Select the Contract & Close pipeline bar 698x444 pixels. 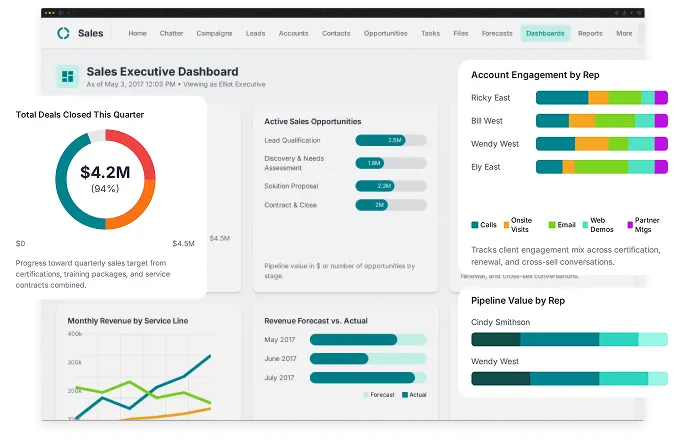pyautogui.click(x=372, y=204)
